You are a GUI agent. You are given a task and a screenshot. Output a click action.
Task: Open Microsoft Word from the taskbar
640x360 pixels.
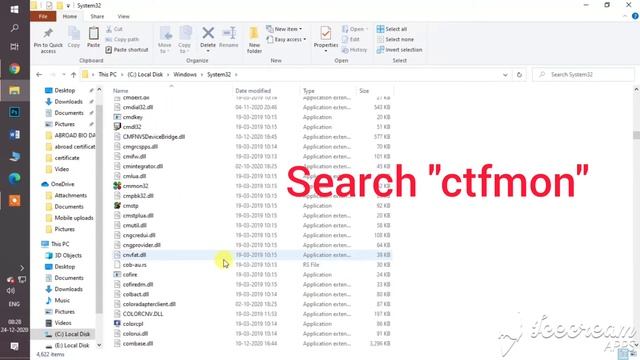coord(14,134)
